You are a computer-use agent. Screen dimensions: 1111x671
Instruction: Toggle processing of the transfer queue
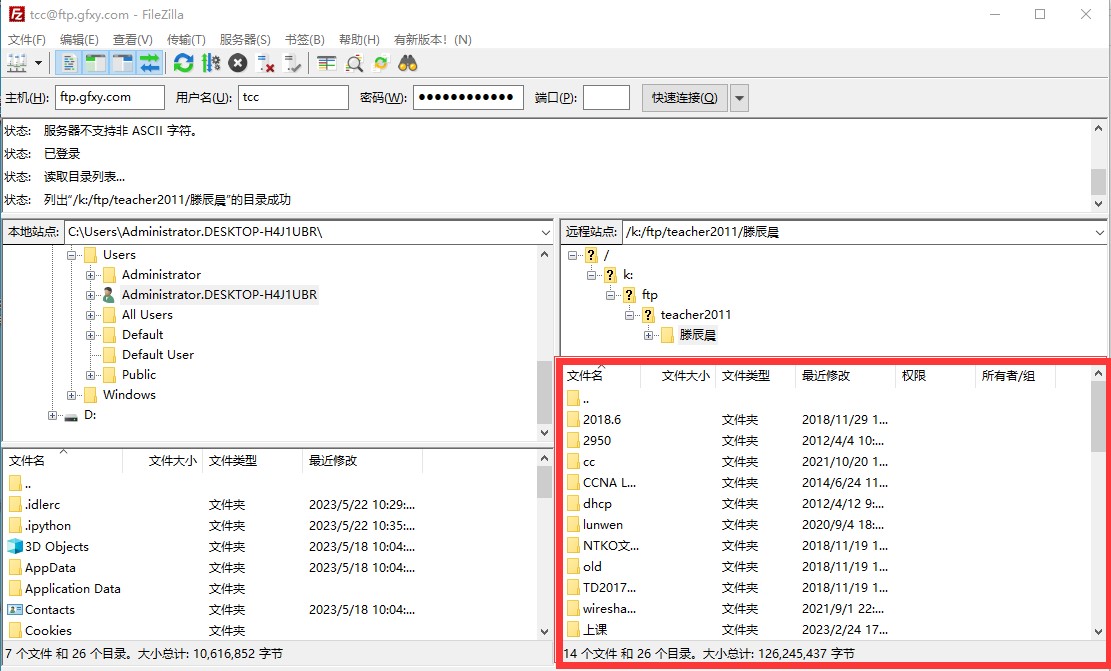pyautogui.click(x=210, y=63)
